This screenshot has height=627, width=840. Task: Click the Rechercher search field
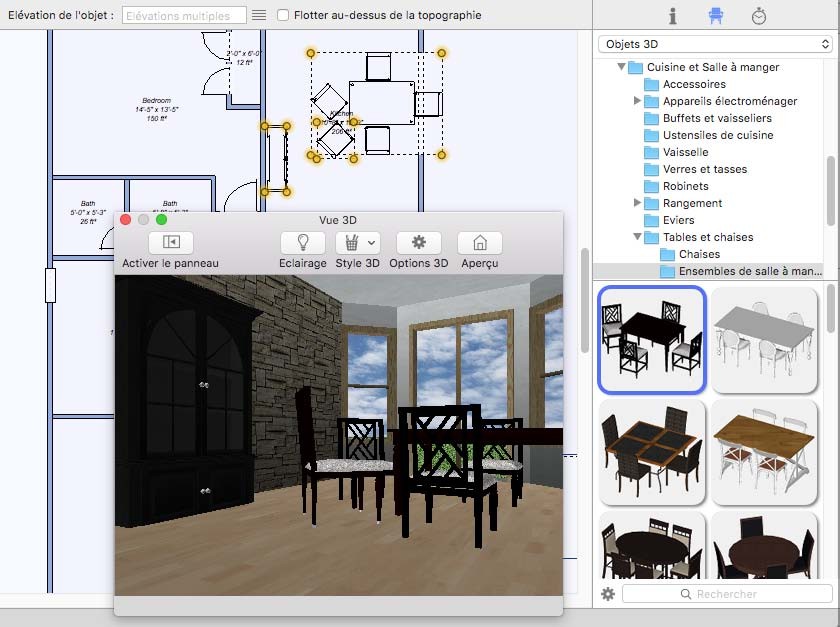click(727, 594)
